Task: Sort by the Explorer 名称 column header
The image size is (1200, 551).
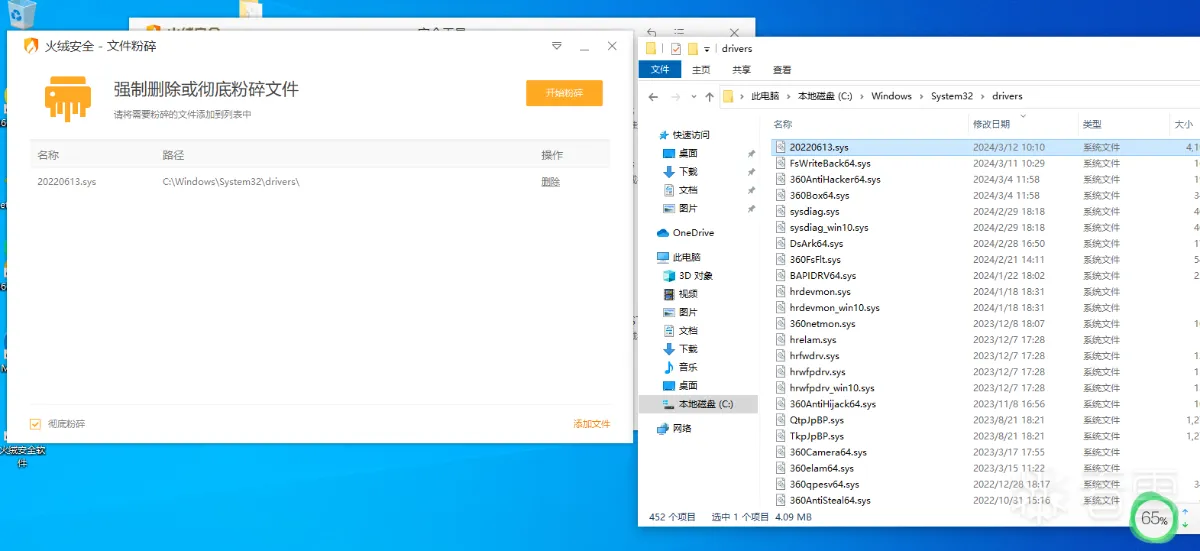Action: 868,124
